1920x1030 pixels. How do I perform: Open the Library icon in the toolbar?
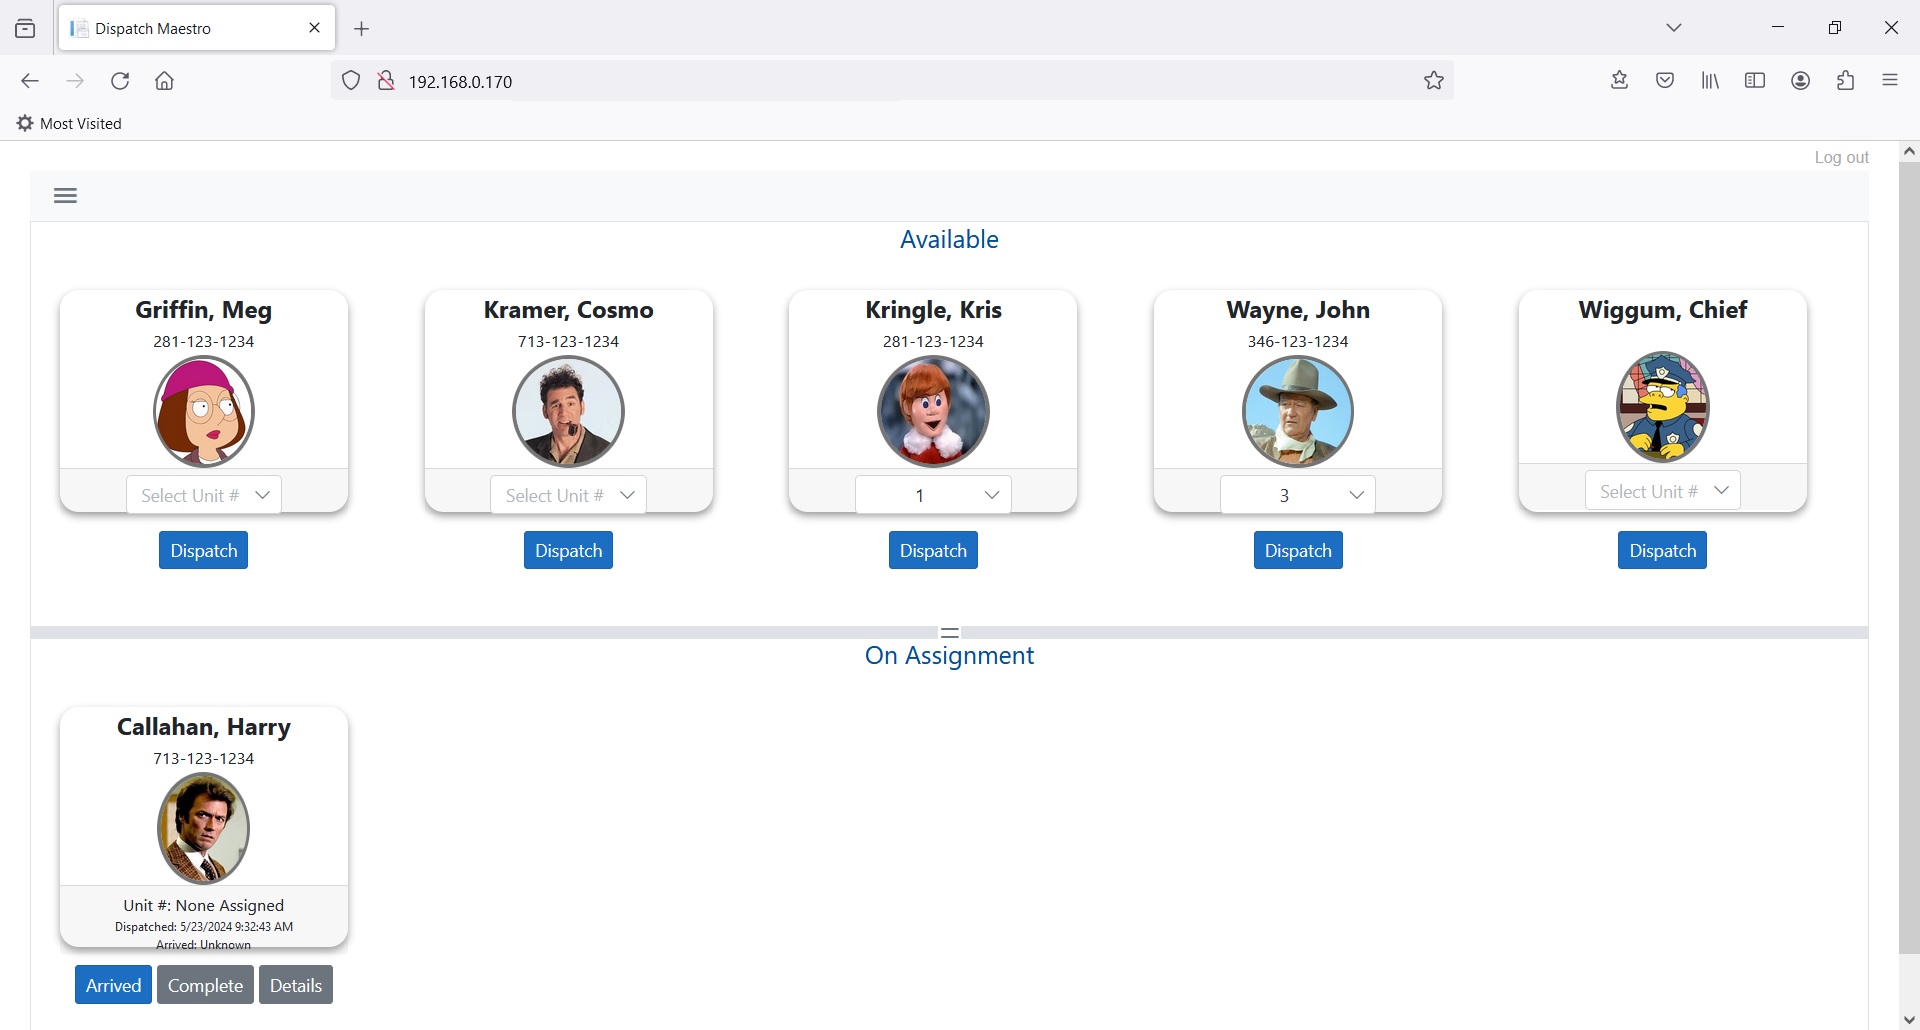(x=1711, y=81)
